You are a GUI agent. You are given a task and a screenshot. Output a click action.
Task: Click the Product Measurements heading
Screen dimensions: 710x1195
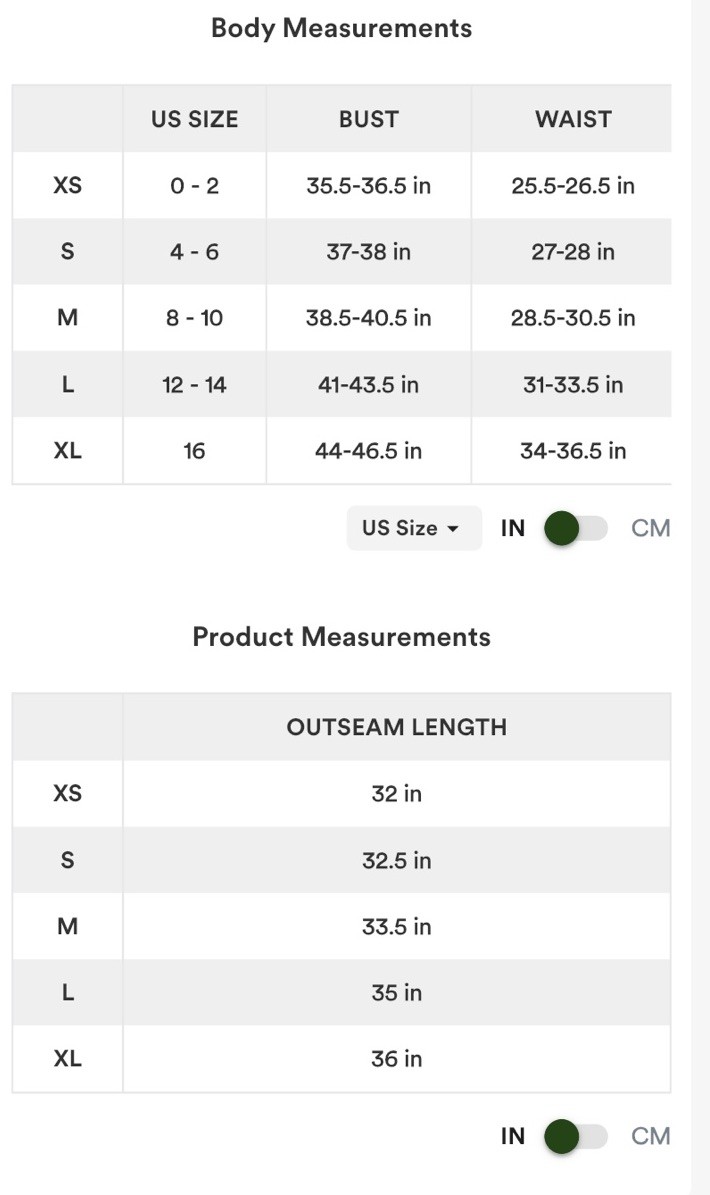click(x=341, y=636)
